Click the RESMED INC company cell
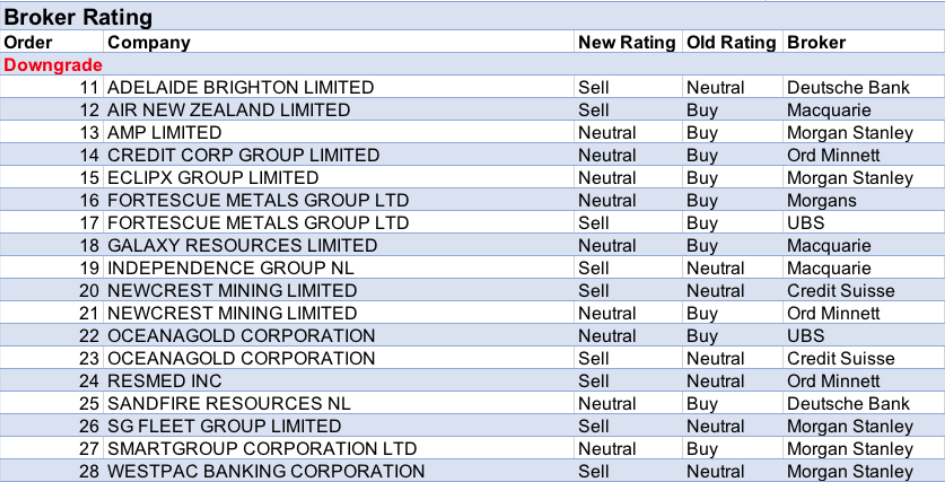The width and height of the screenshot is (946, 482). (x=164, y=381)
